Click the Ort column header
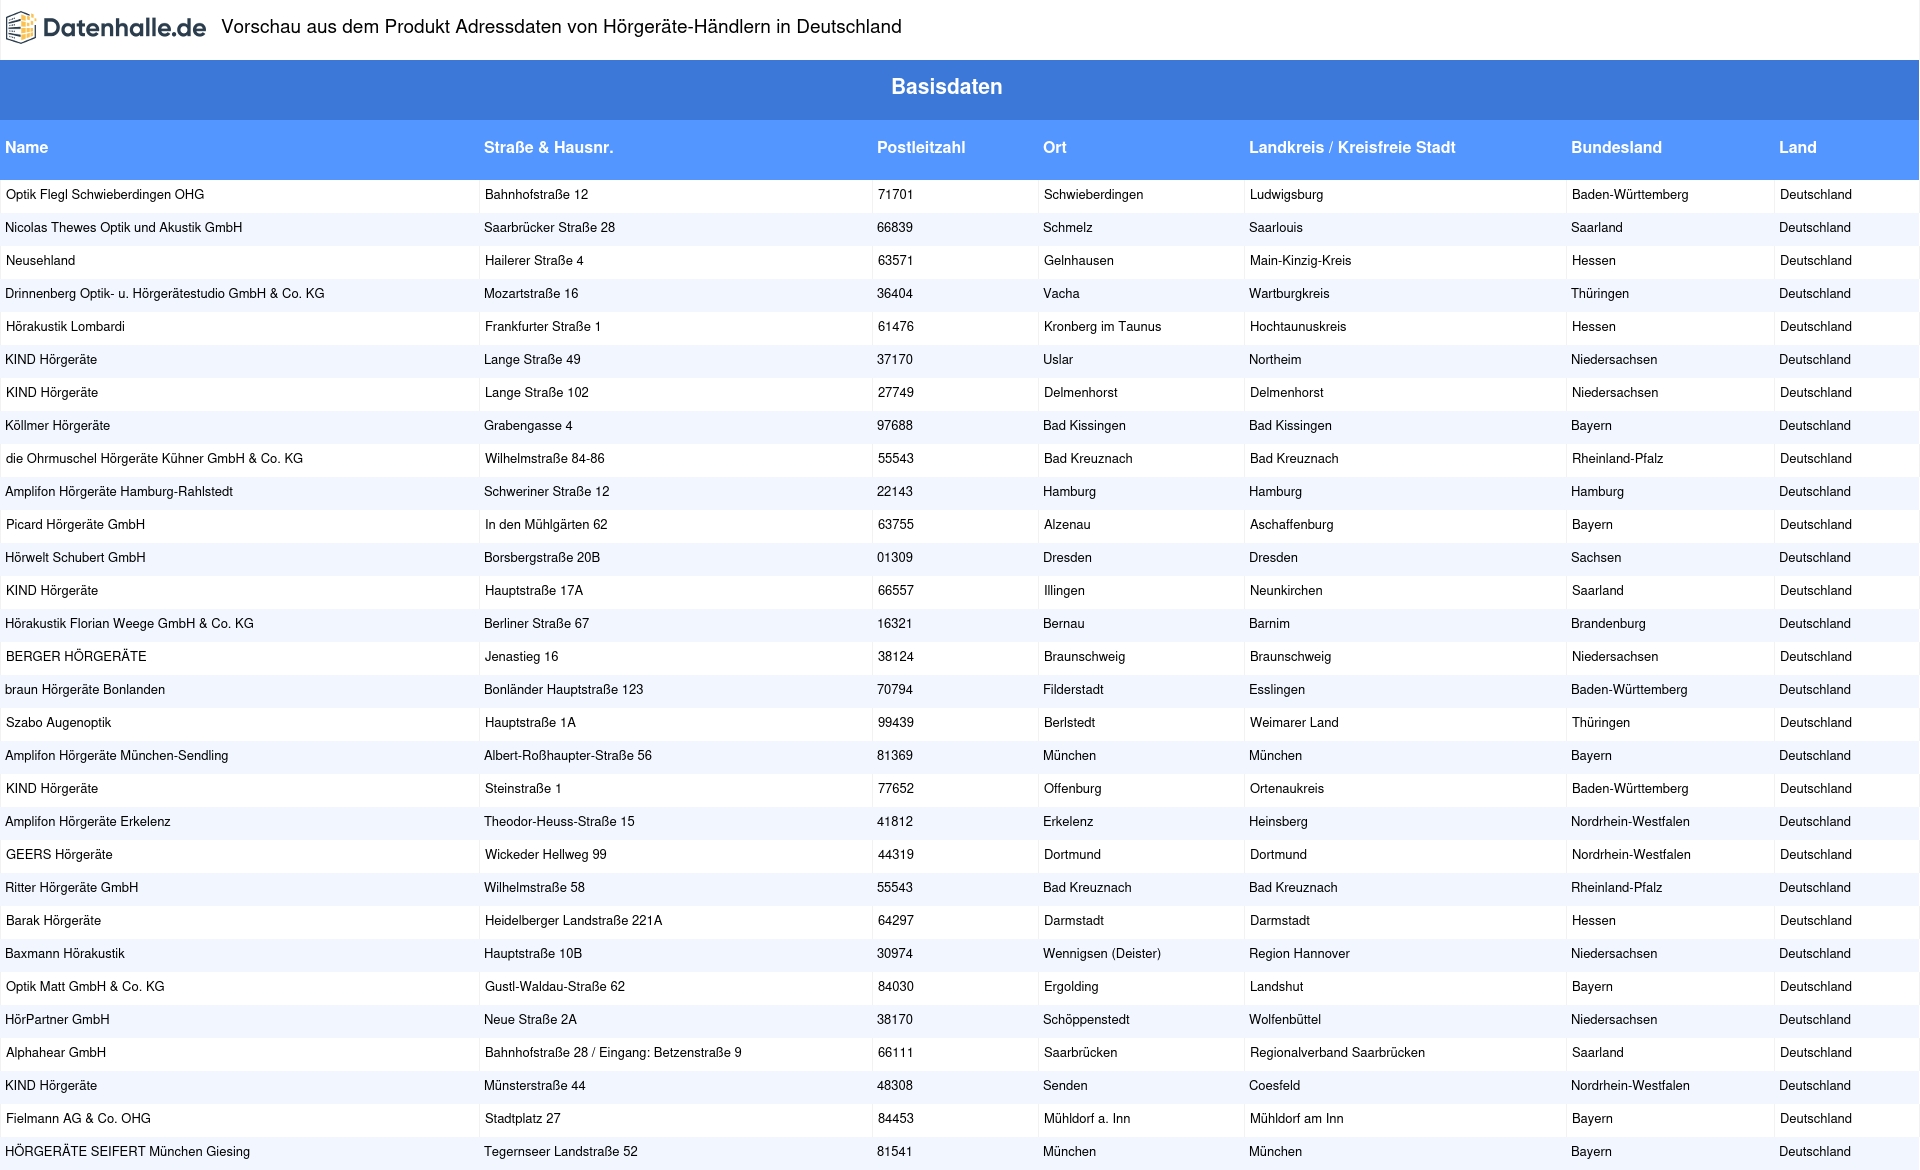 (1055, 147)
